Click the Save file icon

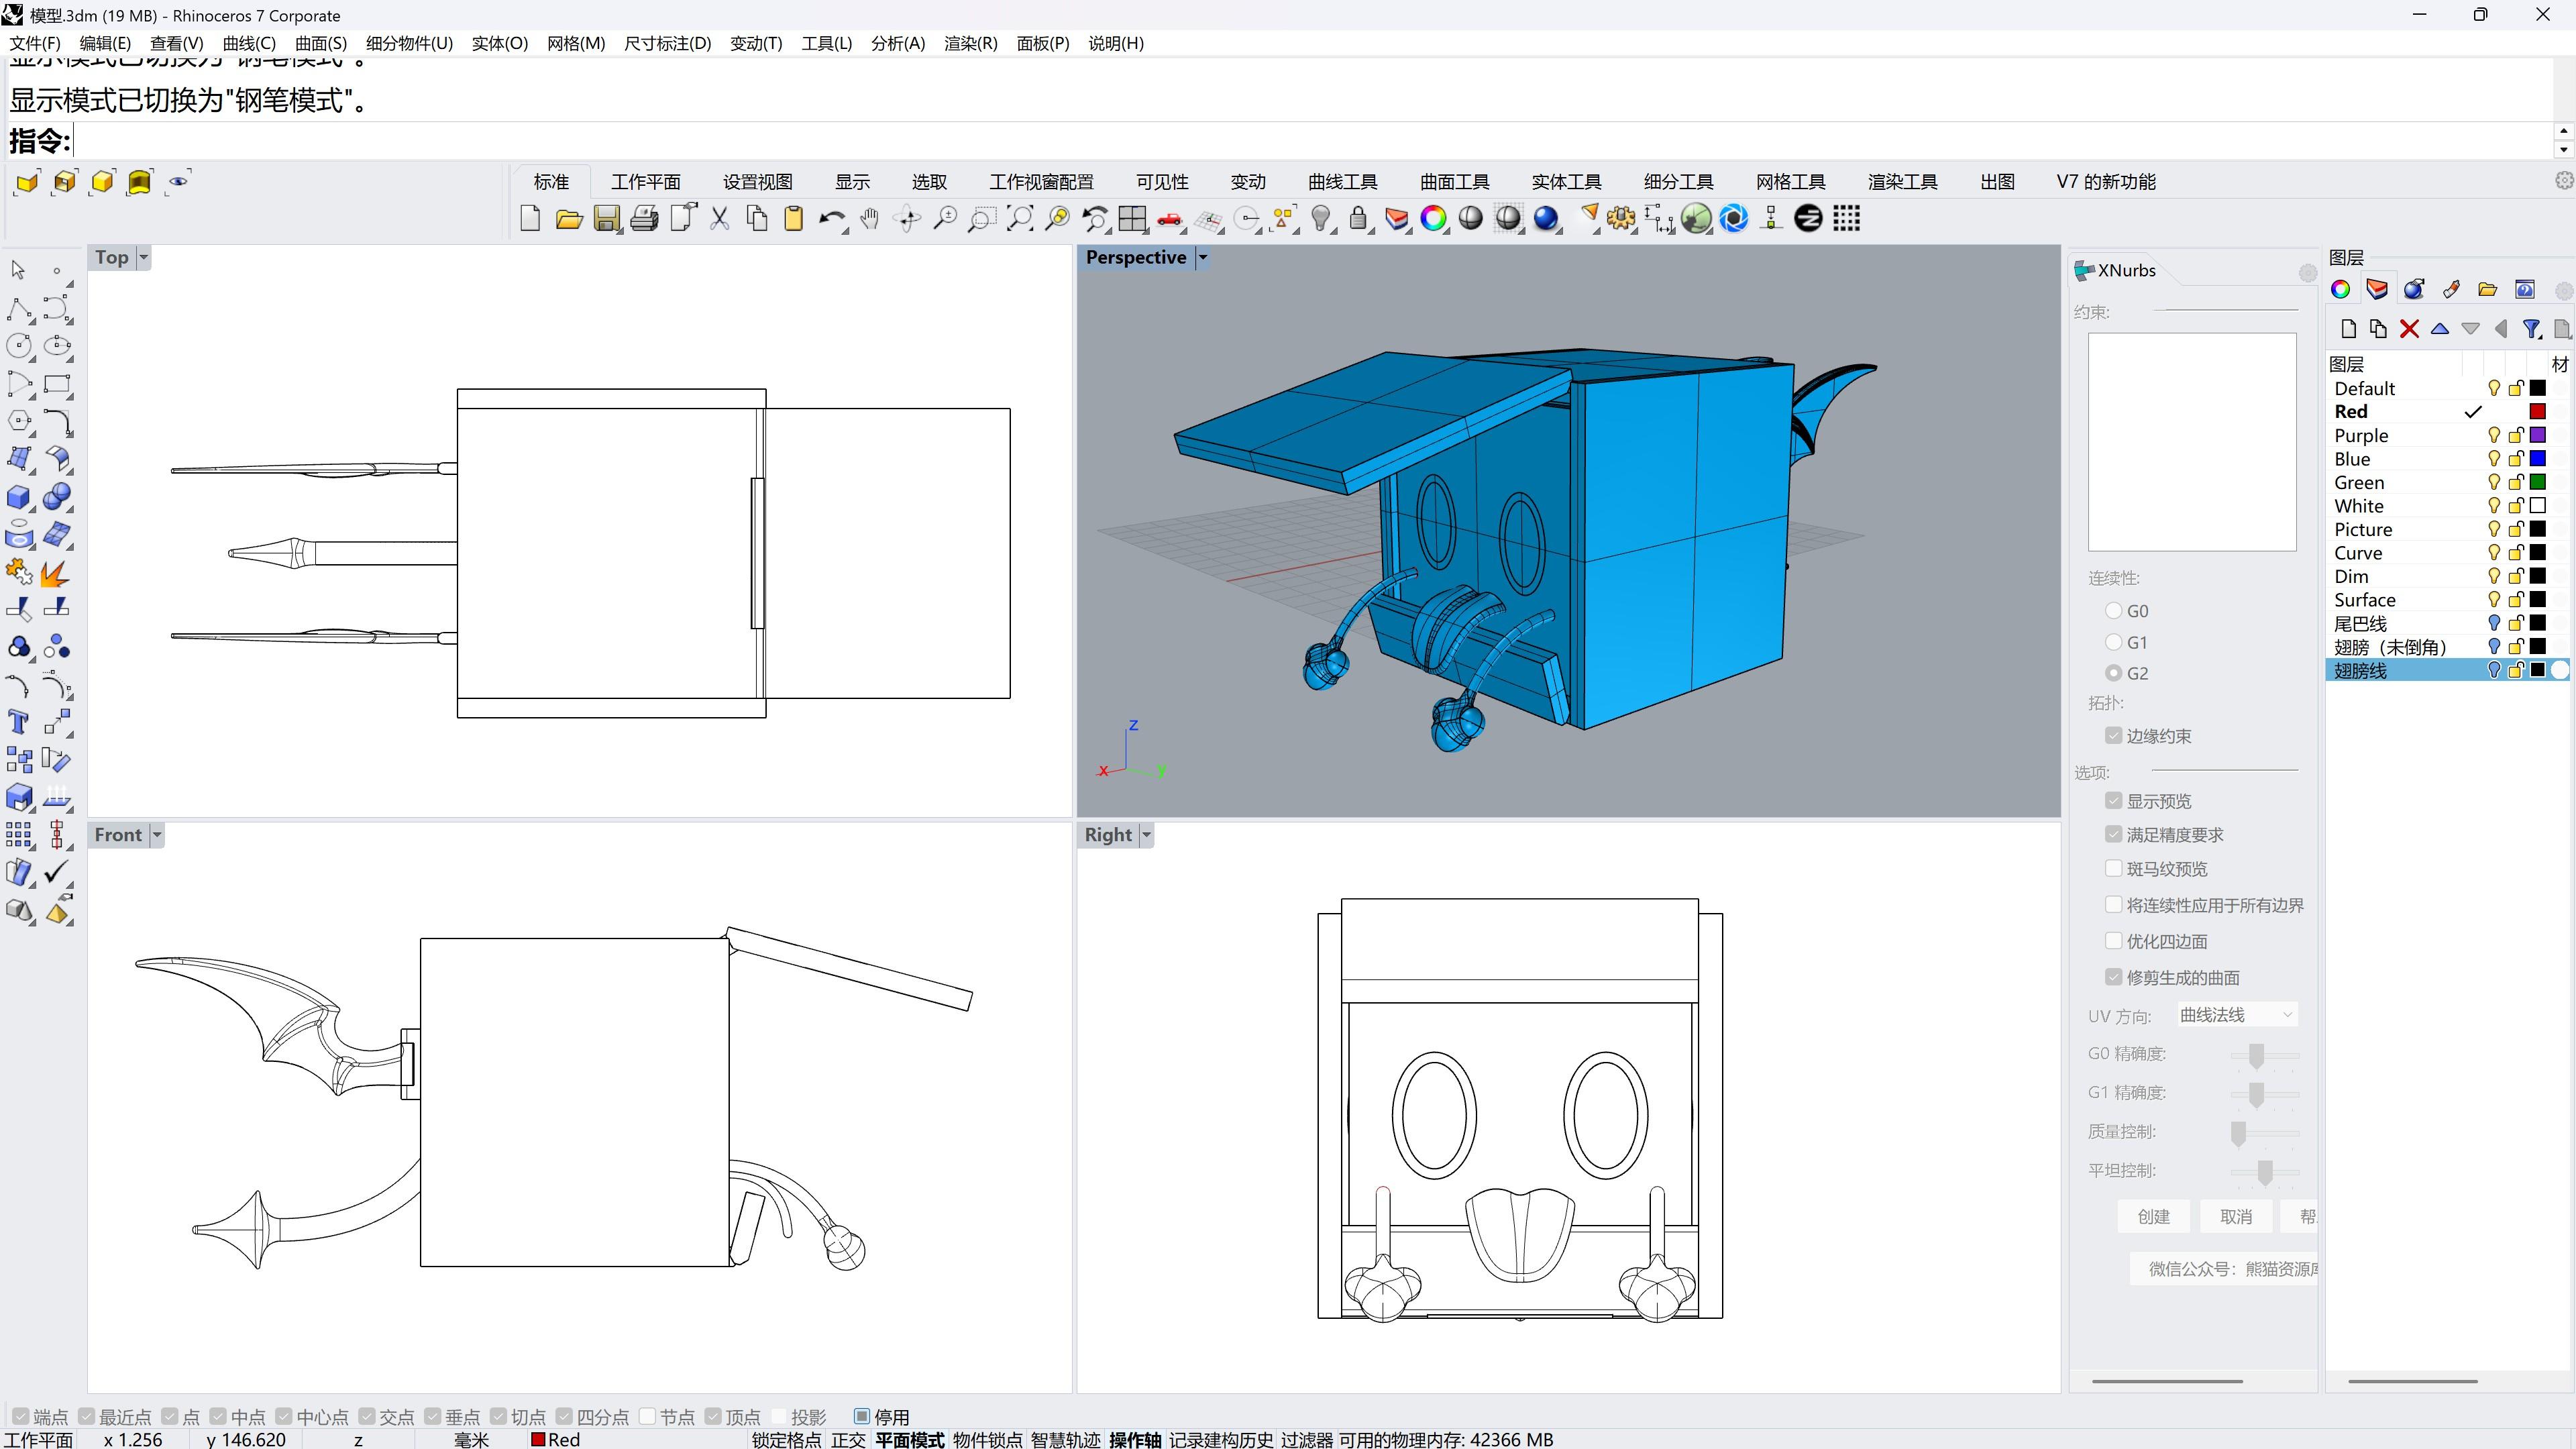click(606, 219)
